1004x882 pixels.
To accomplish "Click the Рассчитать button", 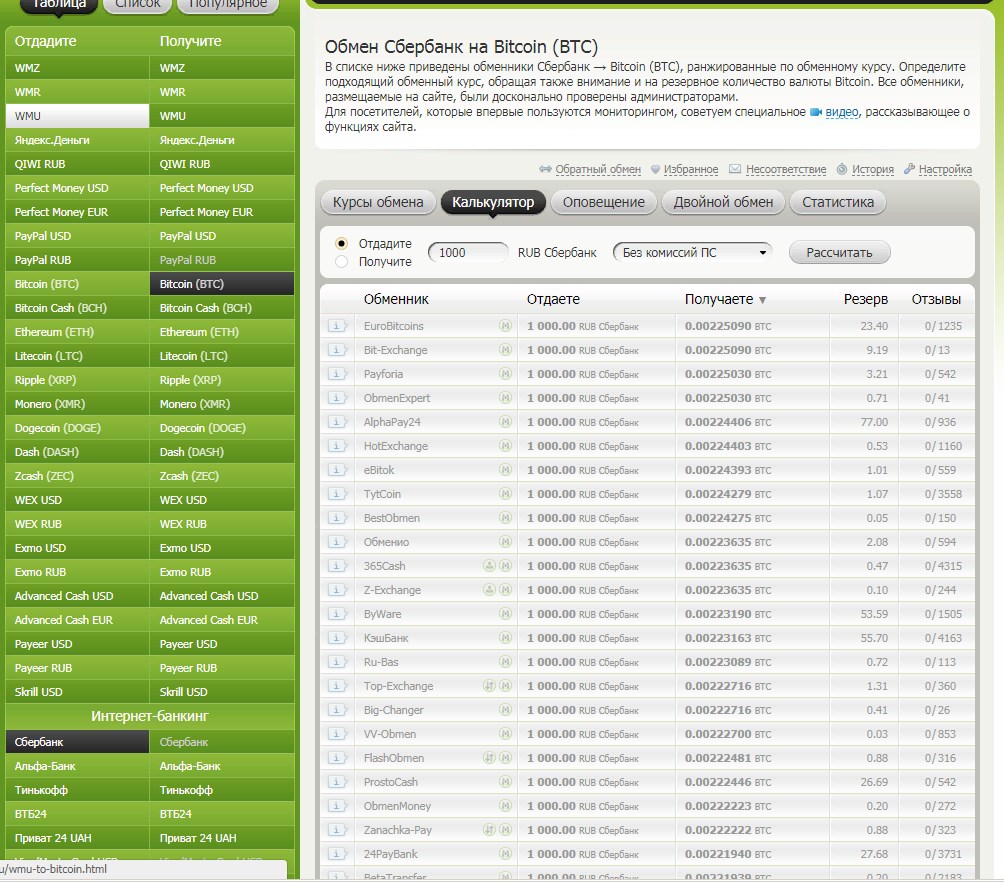I will click(x=839, y=252).
